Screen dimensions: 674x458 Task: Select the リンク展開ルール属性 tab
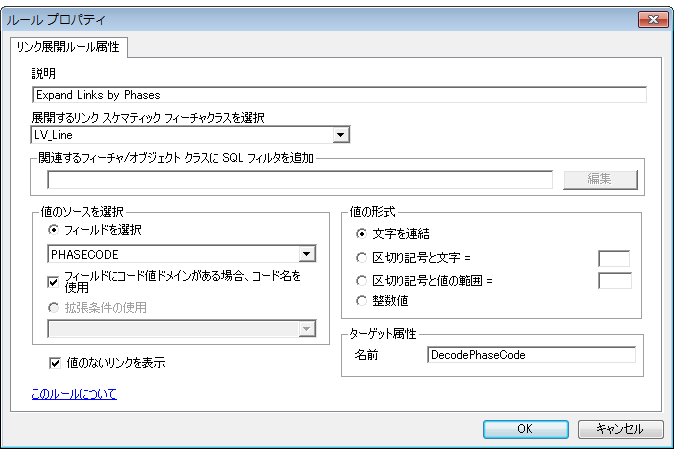tap(68, 47)
